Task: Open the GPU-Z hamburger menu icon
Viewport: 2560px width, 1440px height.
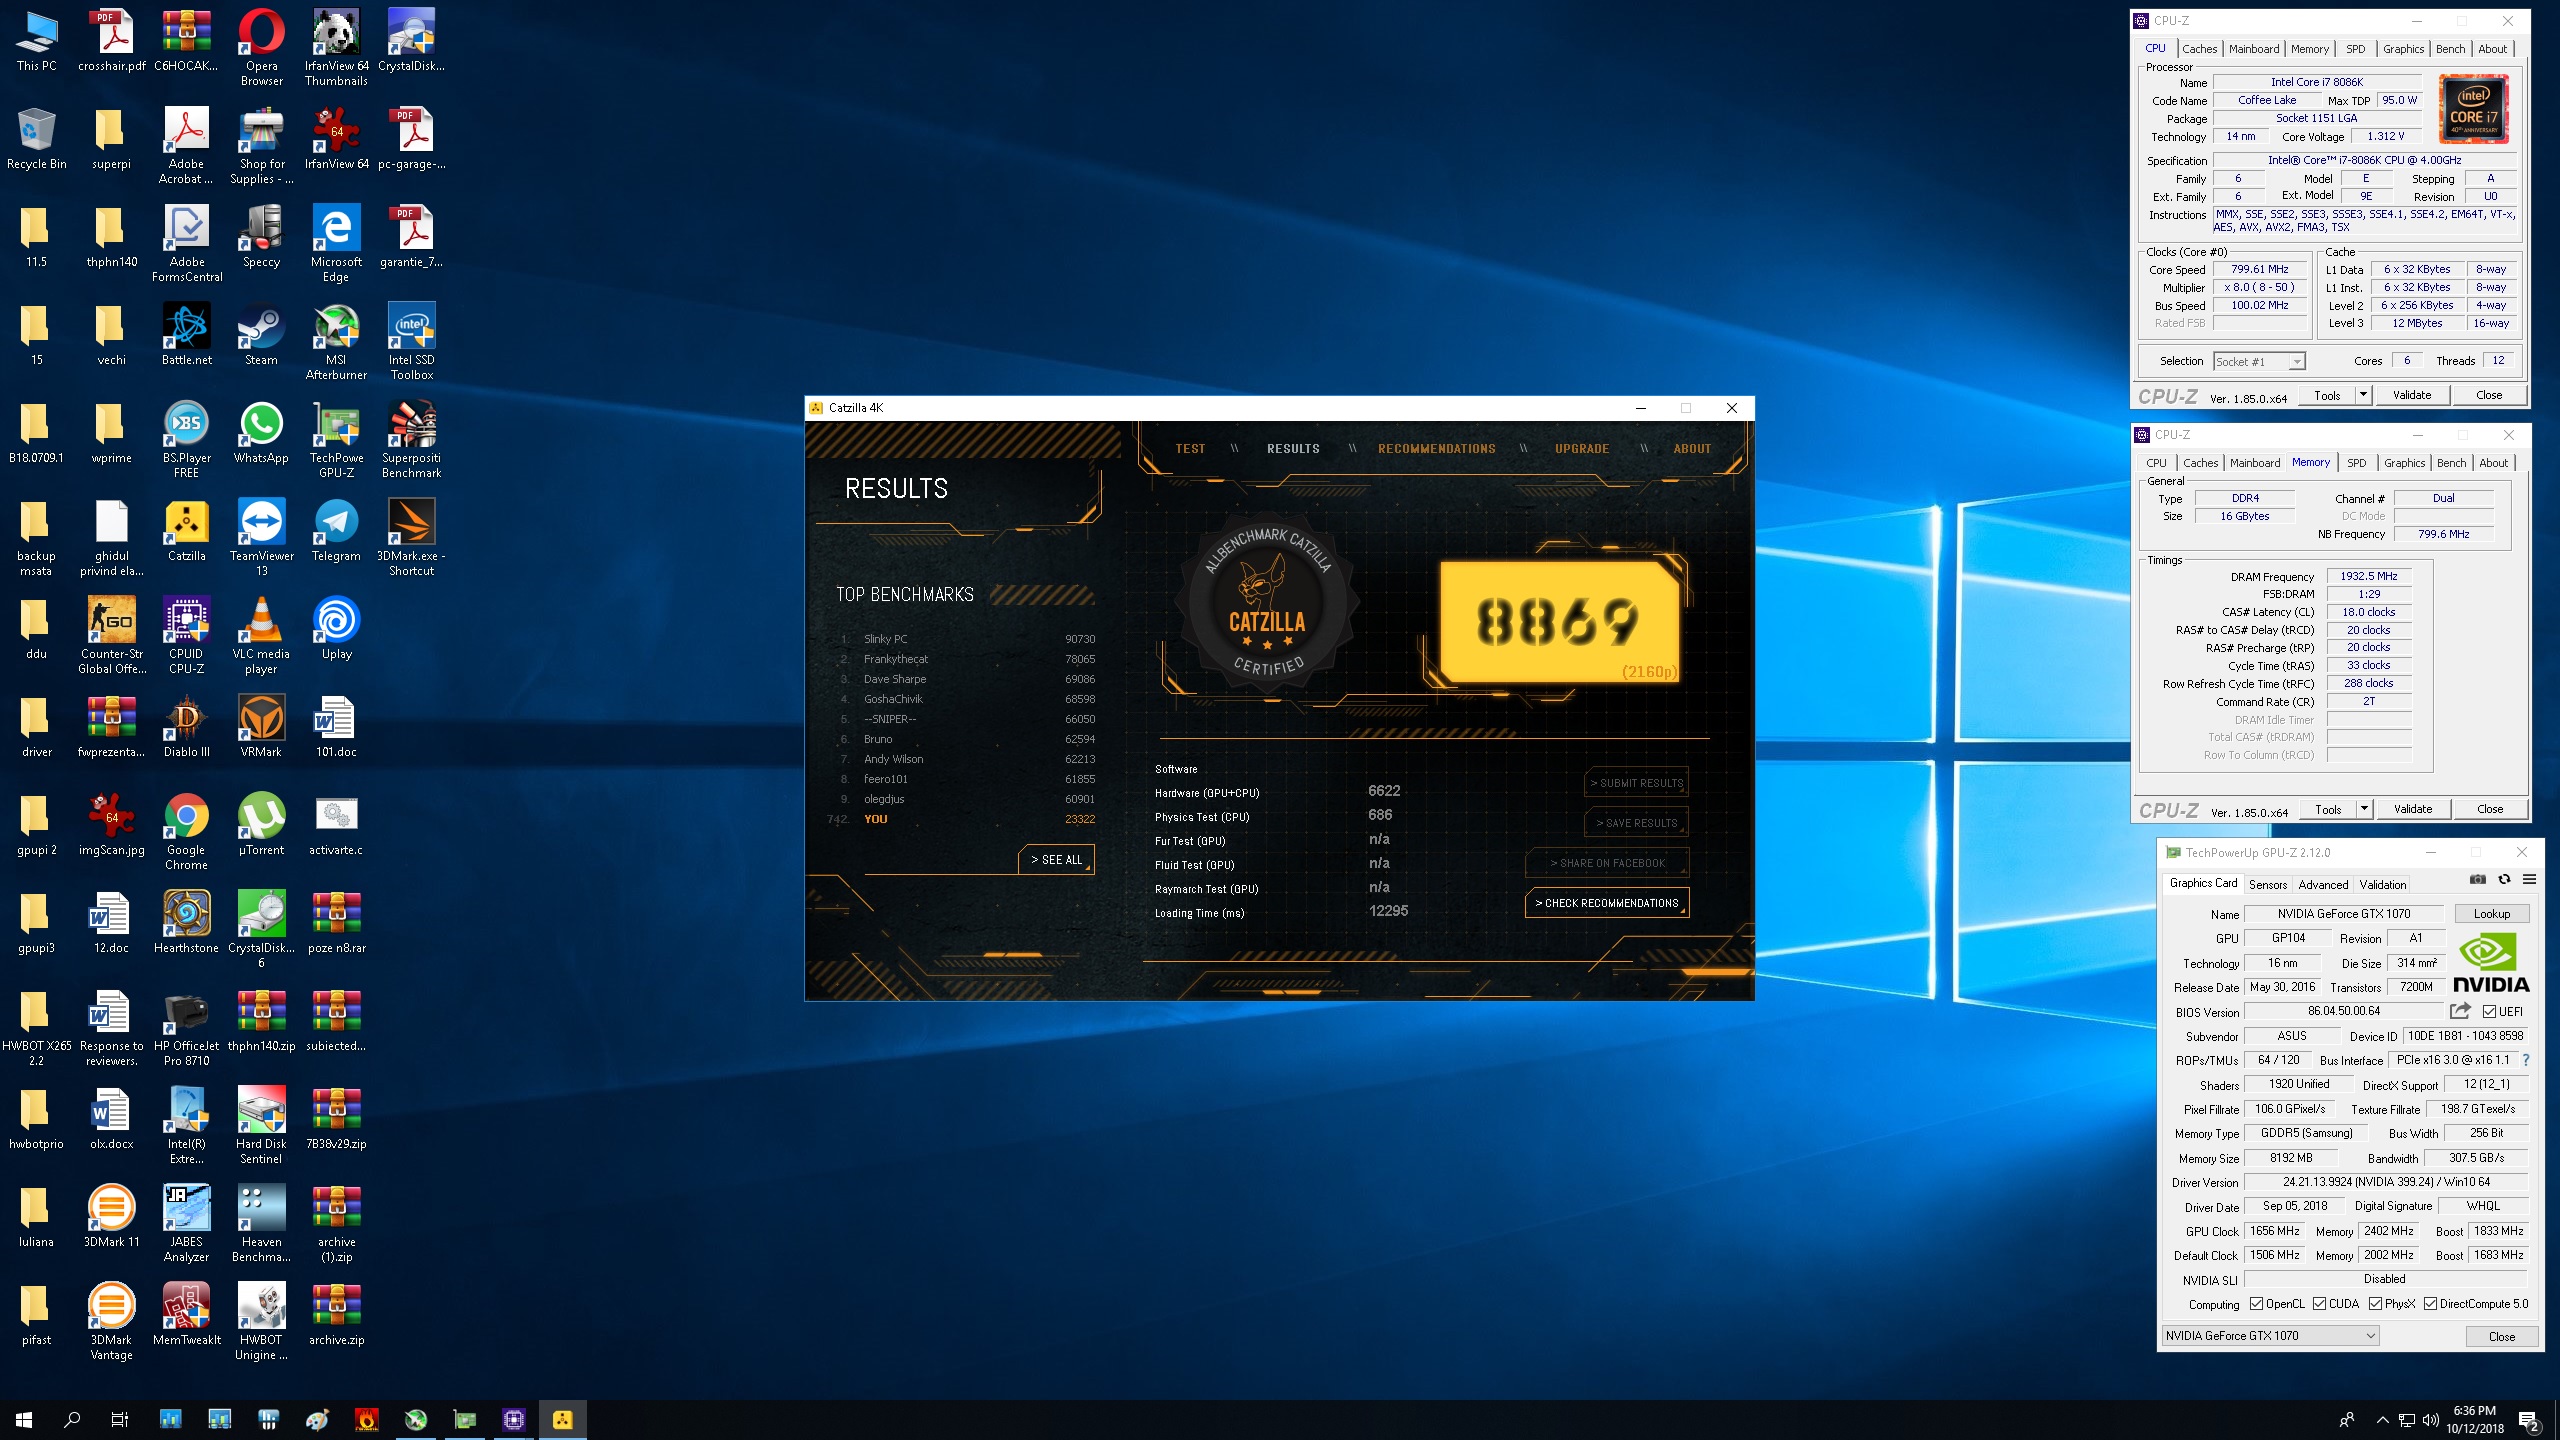Action: (2530, 880)
